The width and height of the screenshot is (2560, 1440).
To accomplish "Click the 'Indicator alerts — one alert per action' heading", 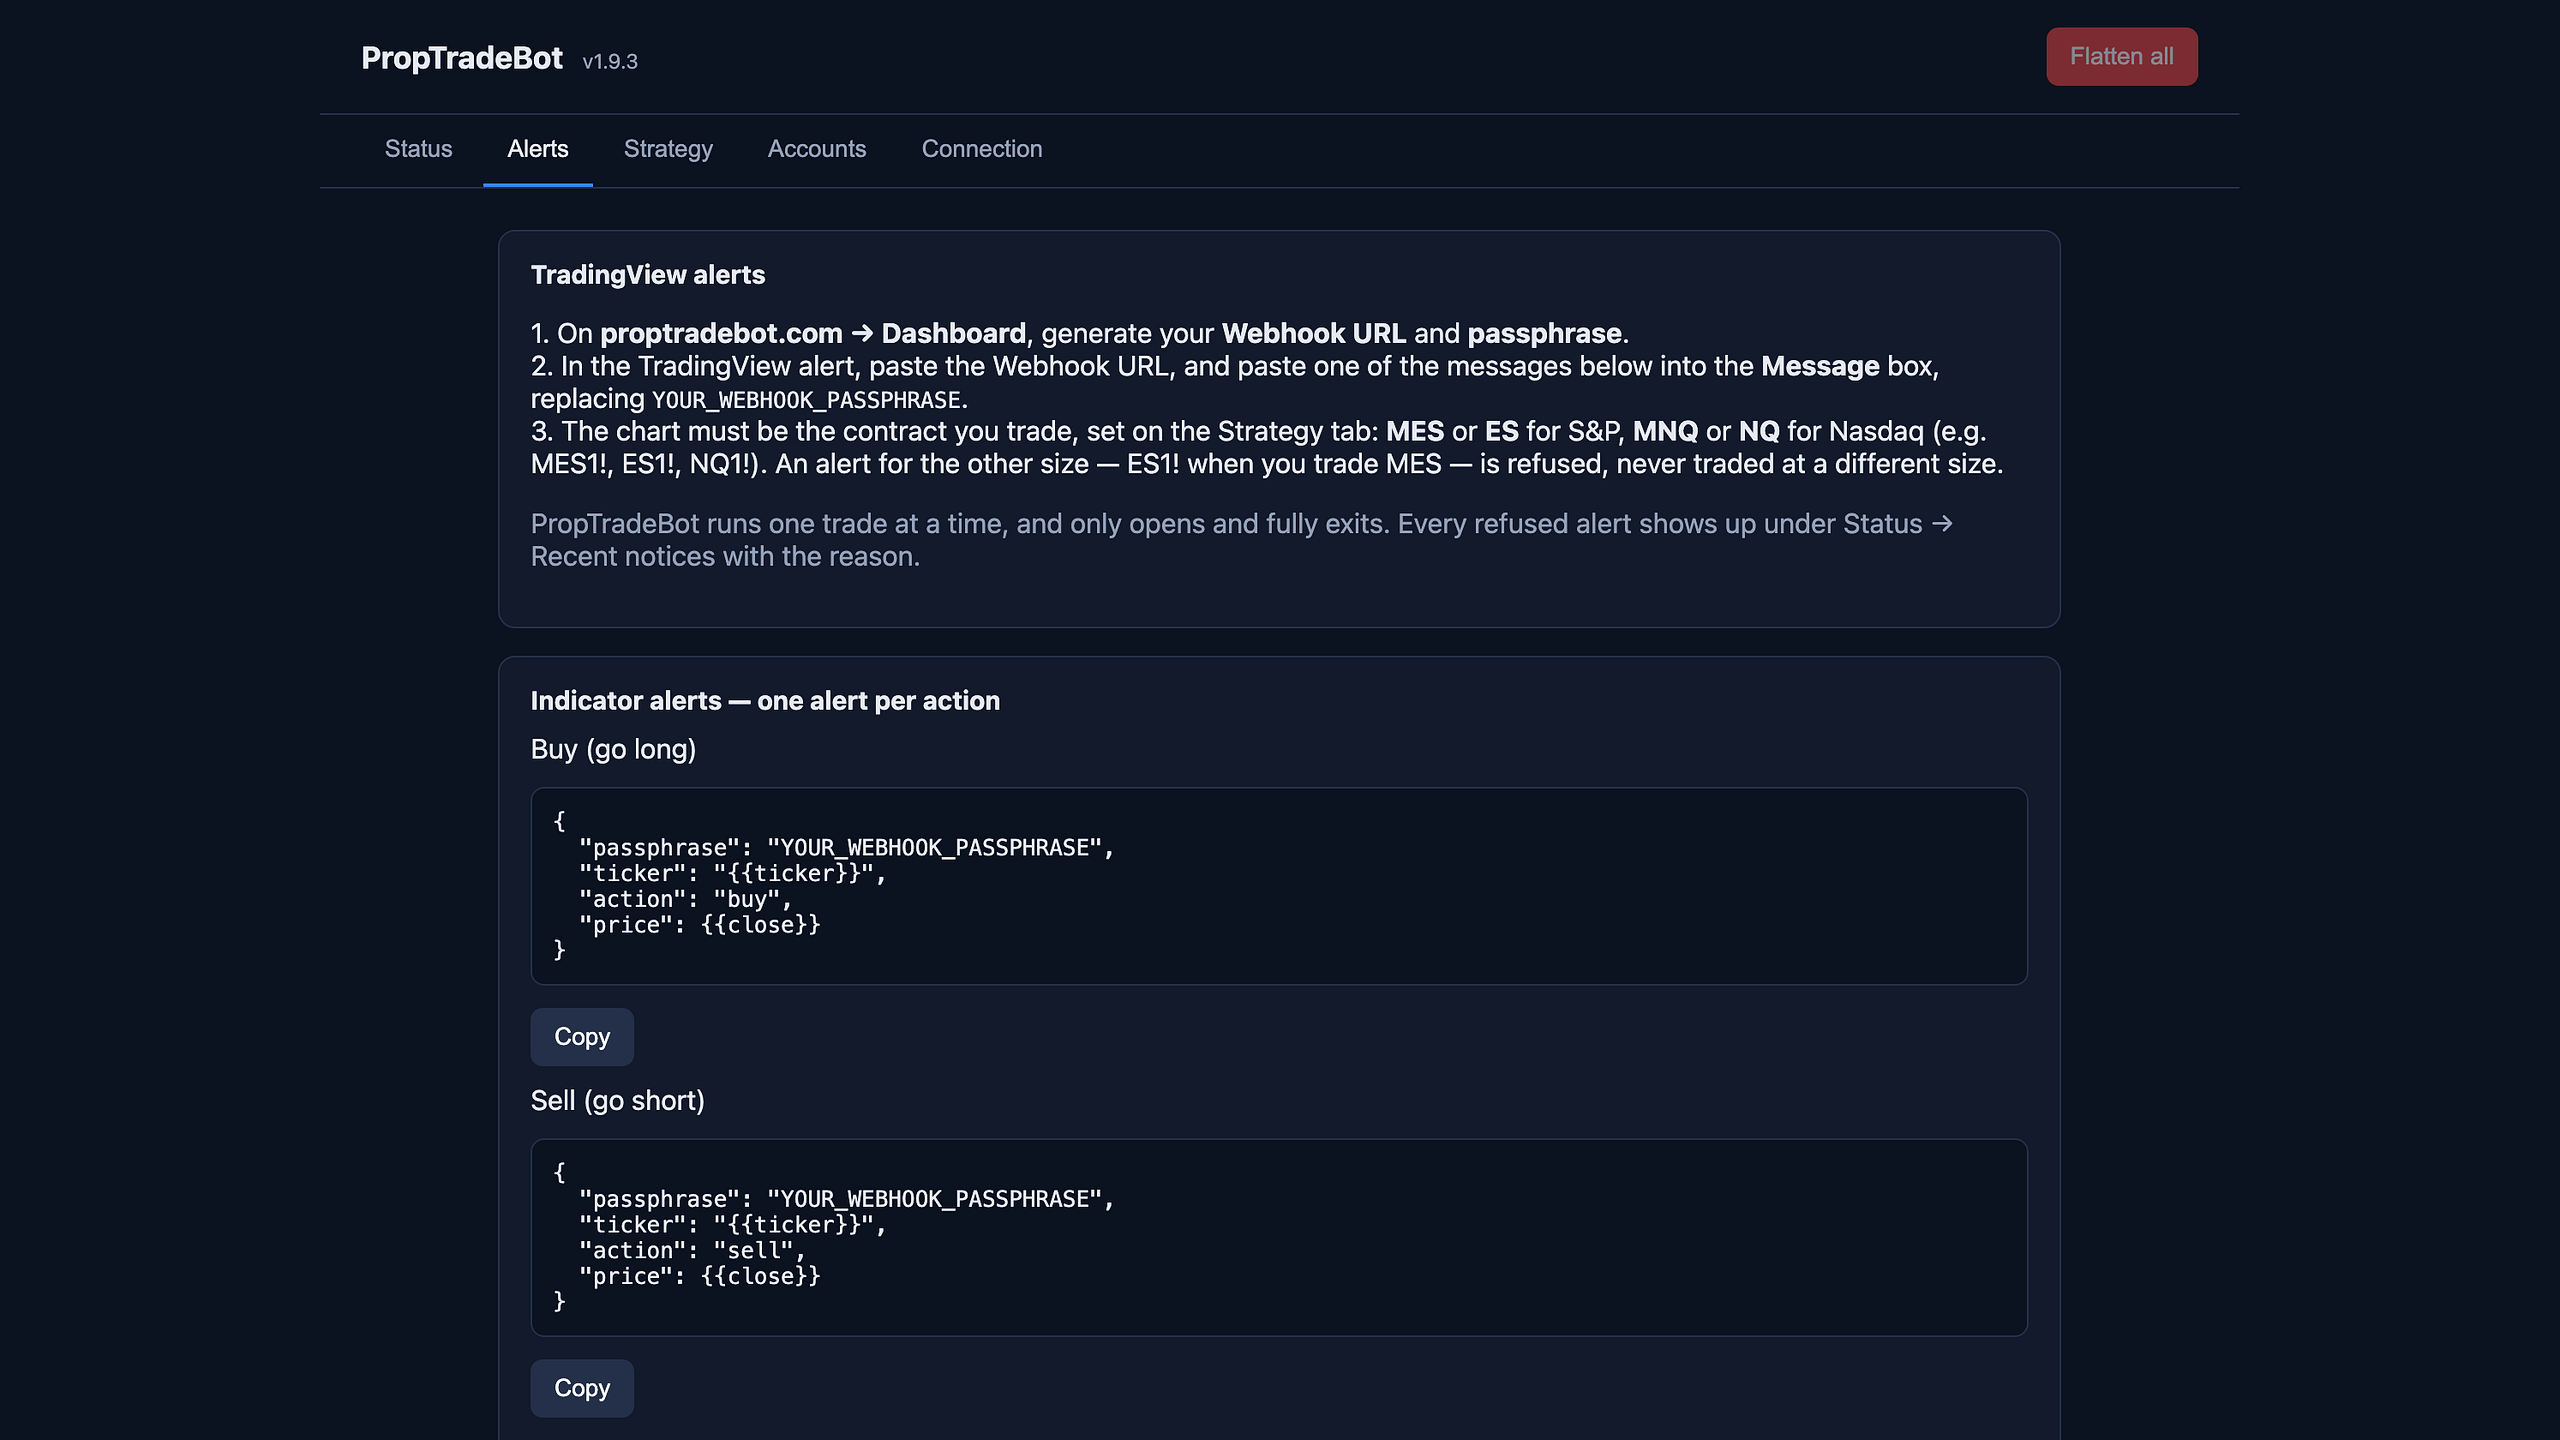I will (x=765, y=700).
